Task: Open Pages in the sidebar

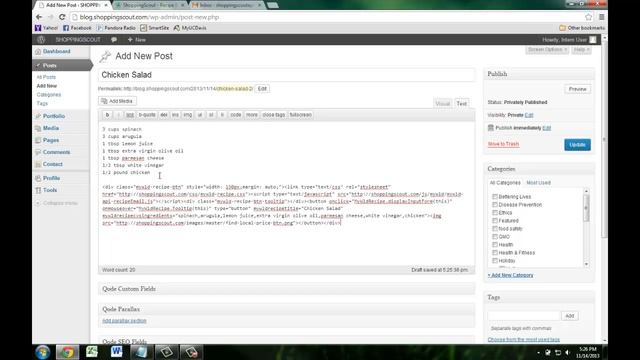Action: pos(51,140)
